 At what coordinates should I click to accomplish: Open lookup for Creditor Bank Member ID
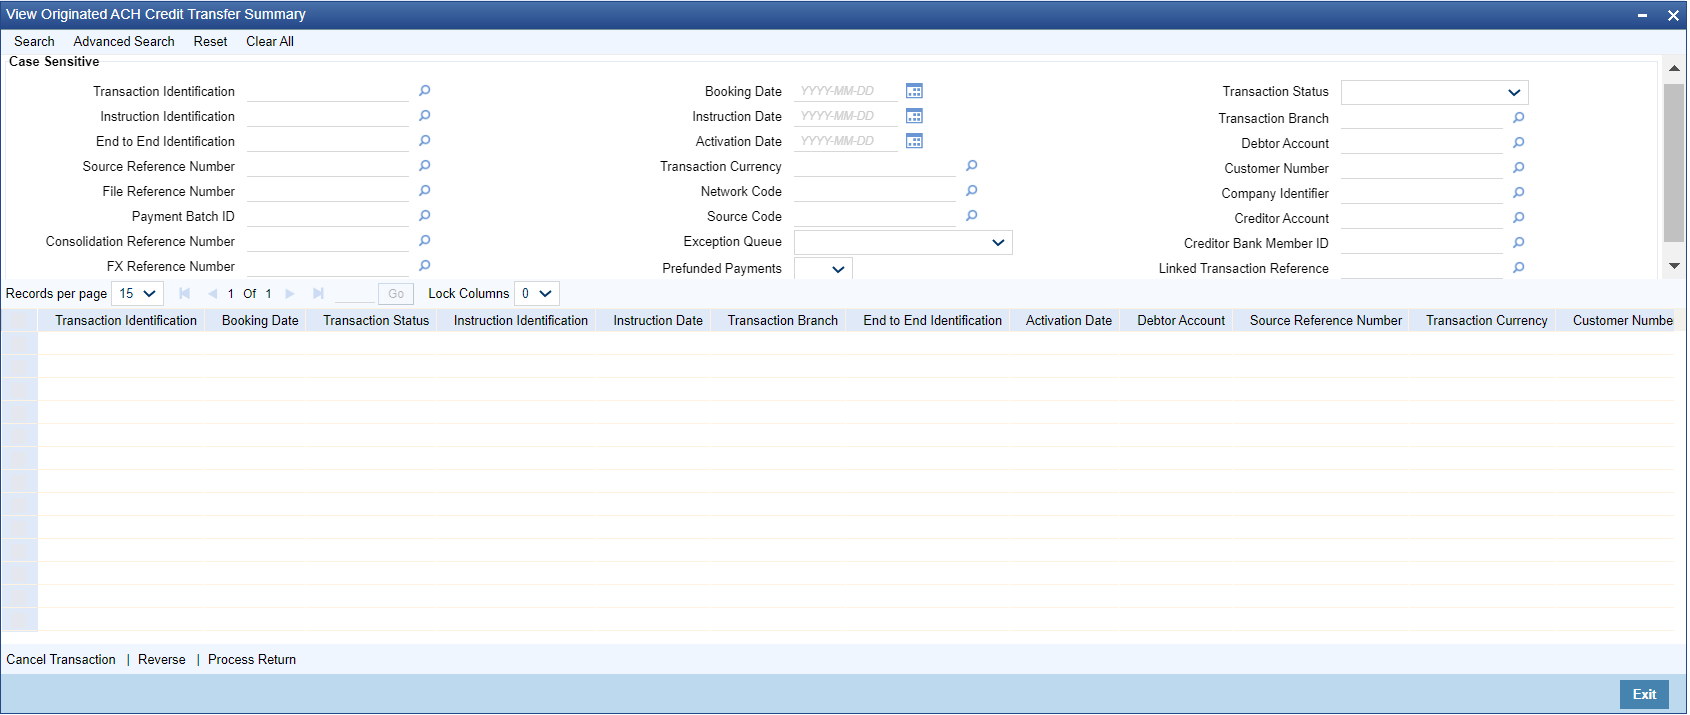1518,243
